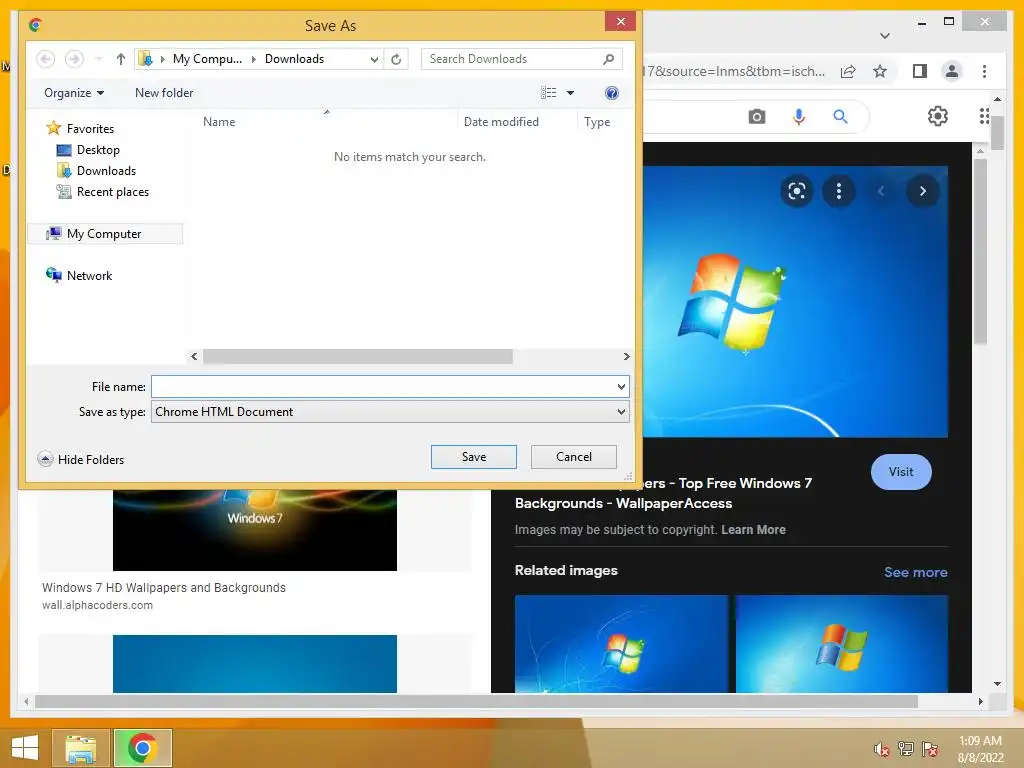Select Downloads in the address path
Image resolution: width=1024 pixels, height=768 pixels.
294,59
